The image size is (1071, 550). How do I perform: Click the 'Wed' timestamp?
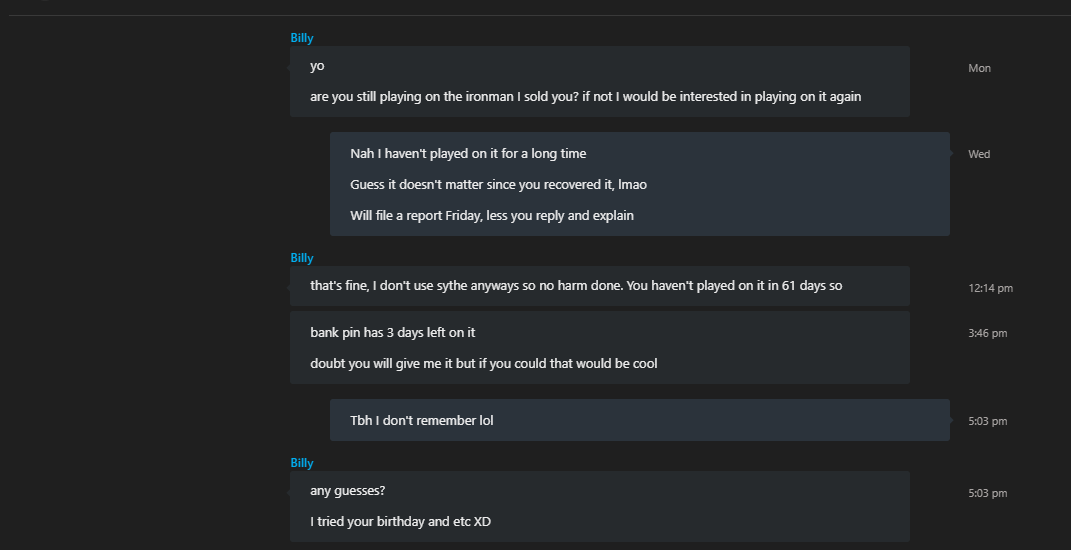coord(979,154)
